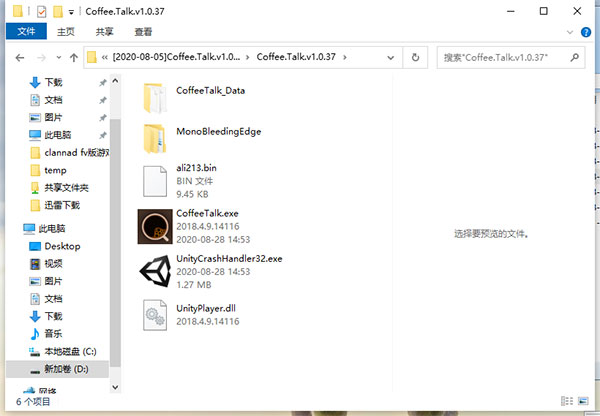Image resolution: width=600 pixels, height=416 pixels.
Task: Open the MonoBleedingEdge folder icon
Action: click(155, 139)
